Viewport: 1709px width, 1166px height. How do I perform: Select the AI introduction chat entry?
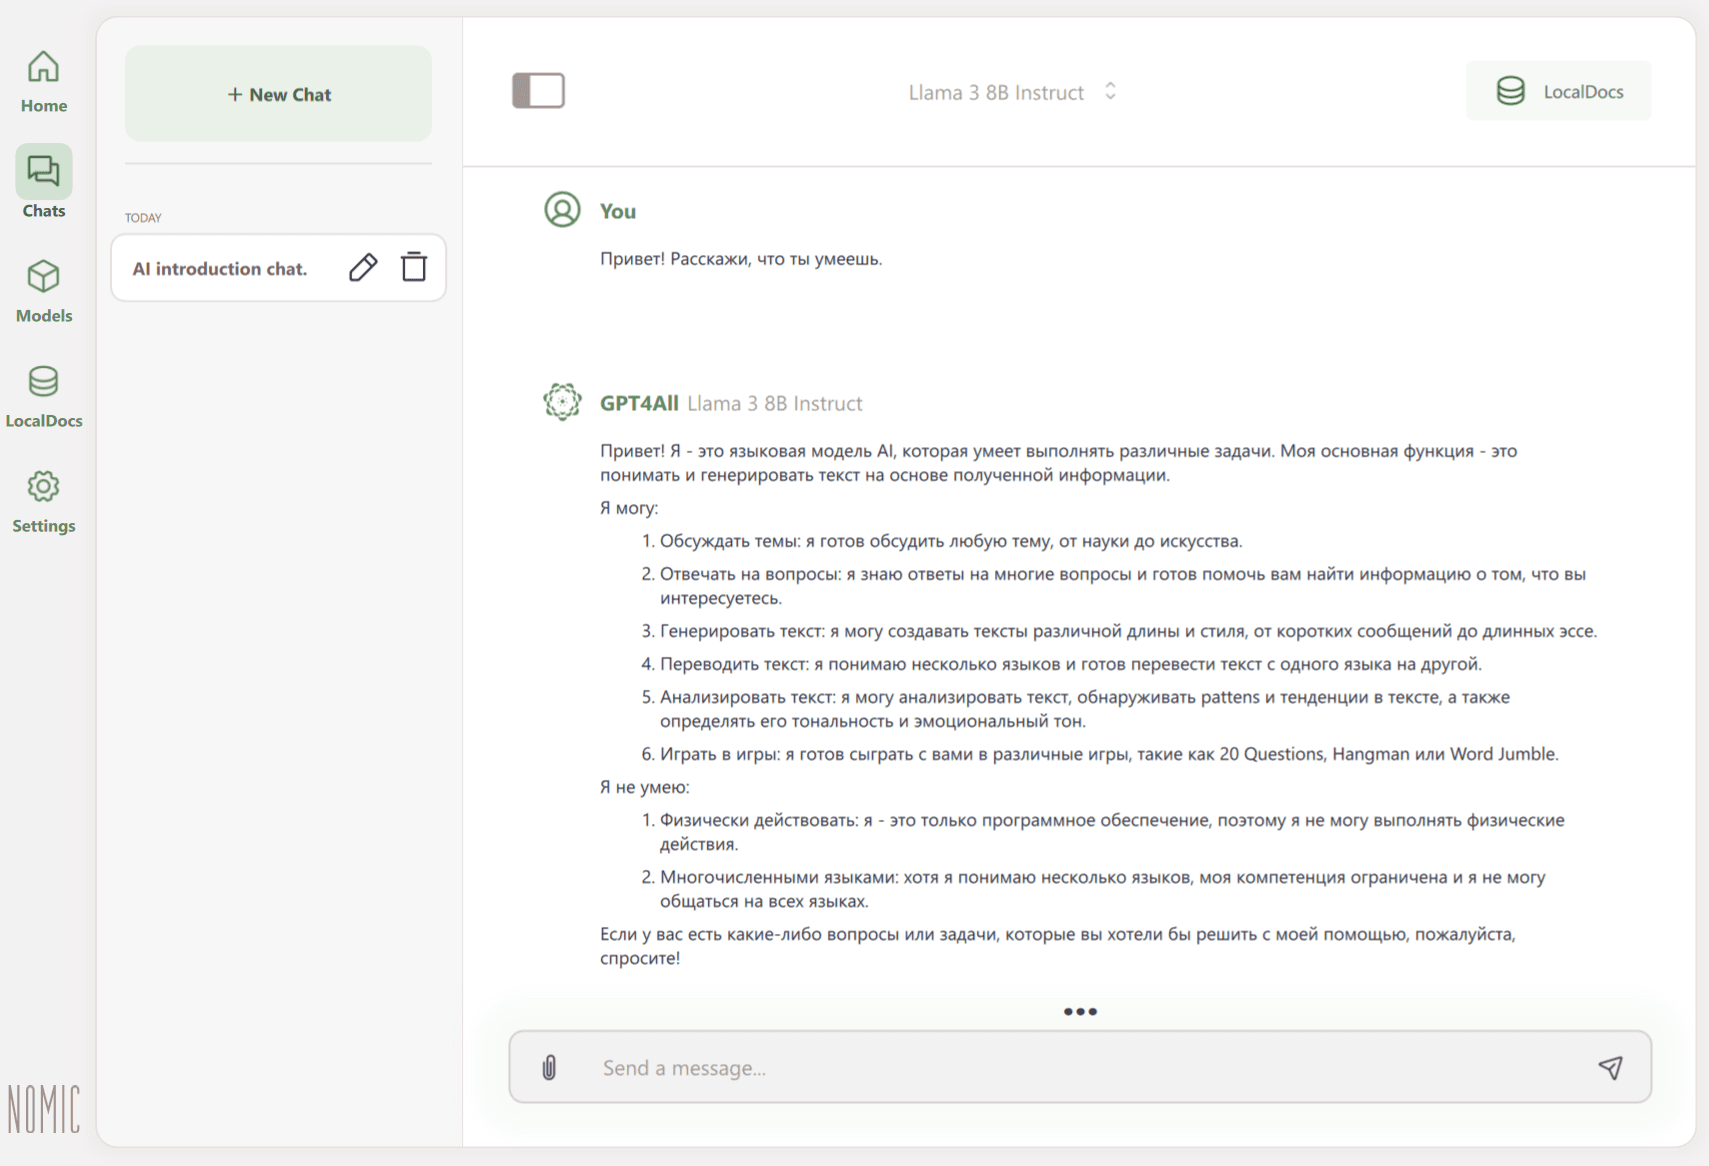click(220, 268)
